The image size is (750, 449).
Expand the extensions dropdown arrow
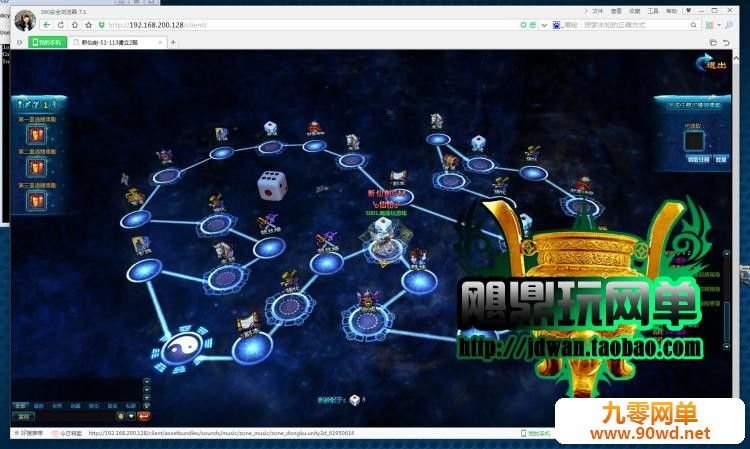pyautogui.click(x=718, y=25)
